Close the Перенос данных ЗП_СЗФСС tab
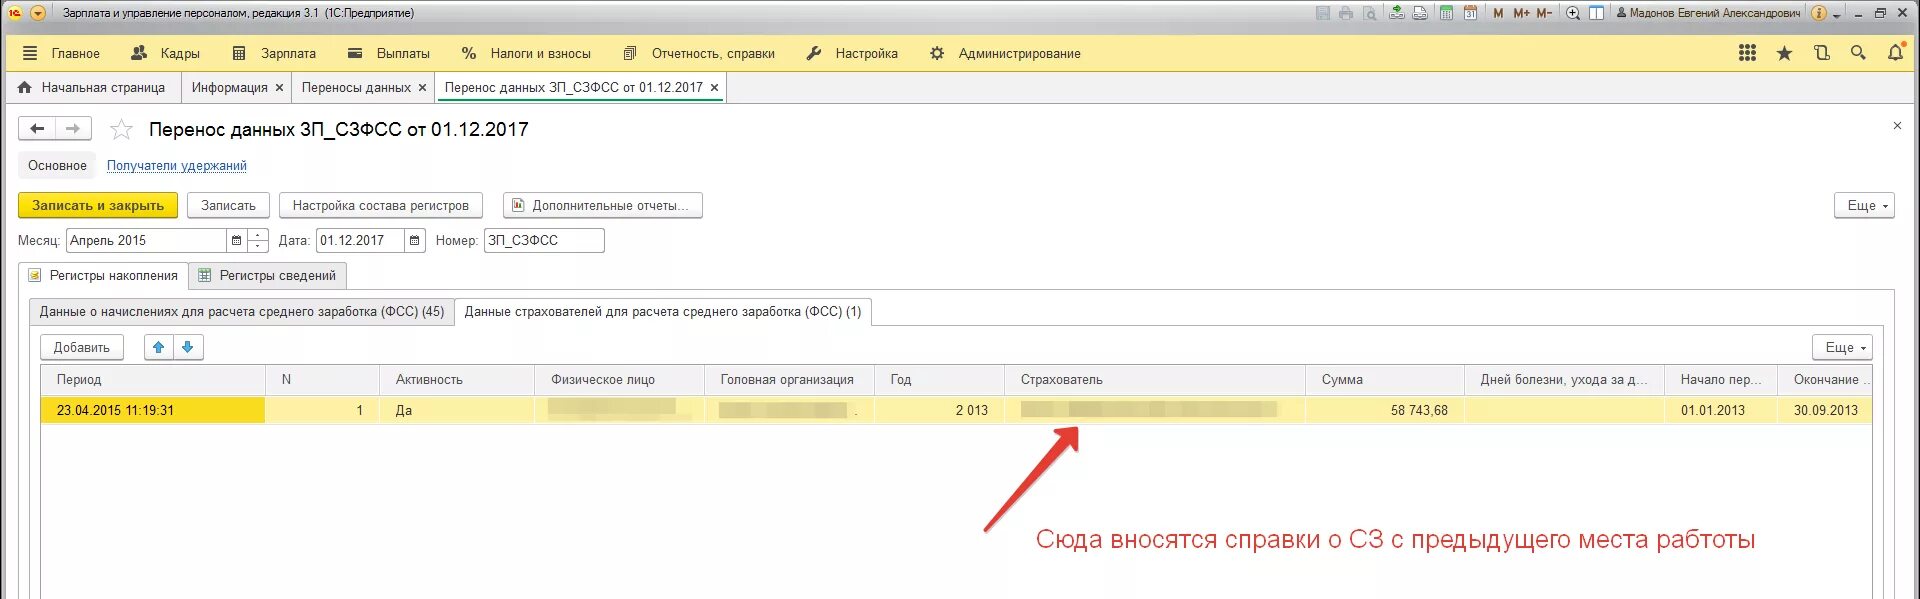1920x599 pixels. 714,88
